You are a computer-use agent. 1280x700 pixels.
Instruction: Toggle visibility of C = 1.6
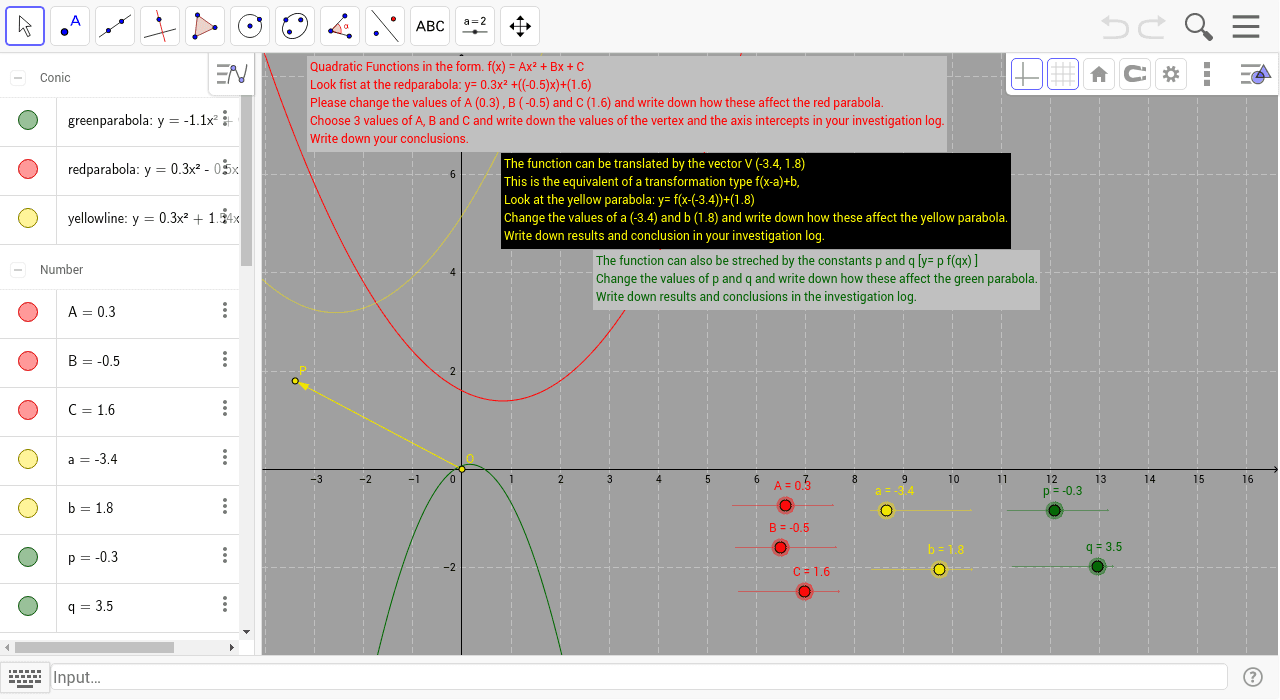pos(28,410)
